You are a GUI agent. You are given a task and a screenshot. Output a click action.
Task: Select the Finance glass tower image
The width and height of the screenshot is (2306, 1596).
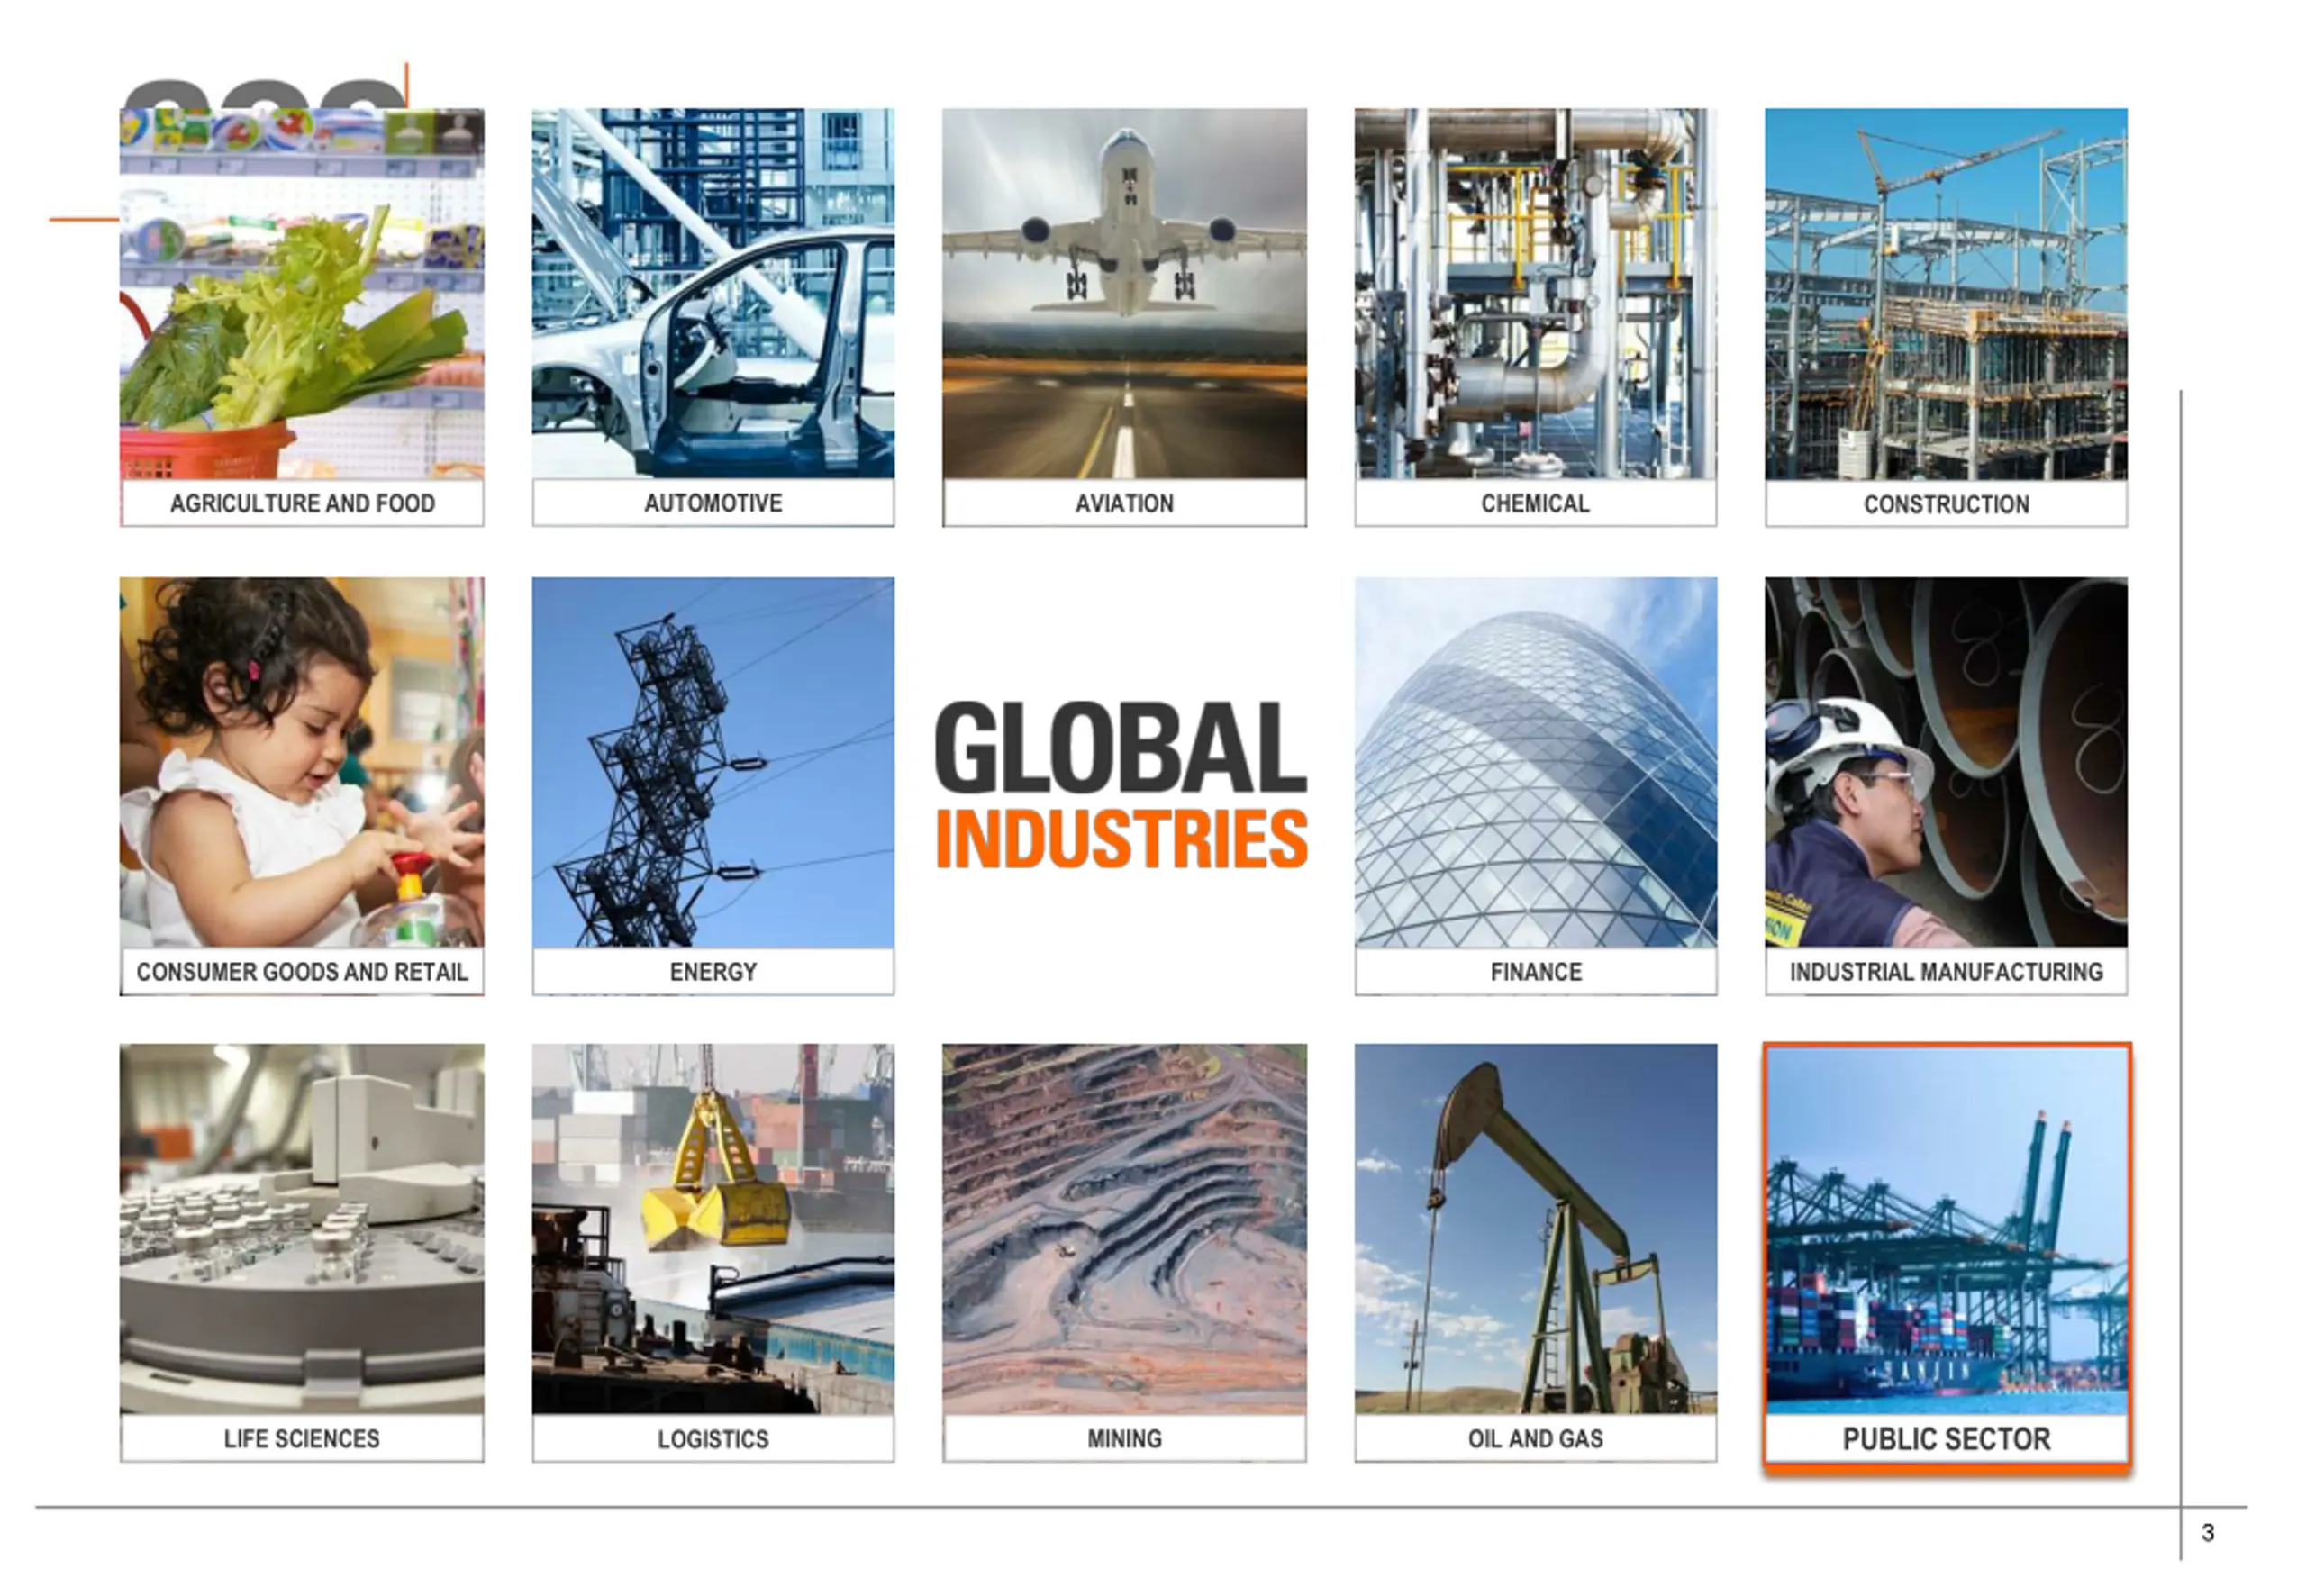pyautogui.click(x=1535, y=762)
